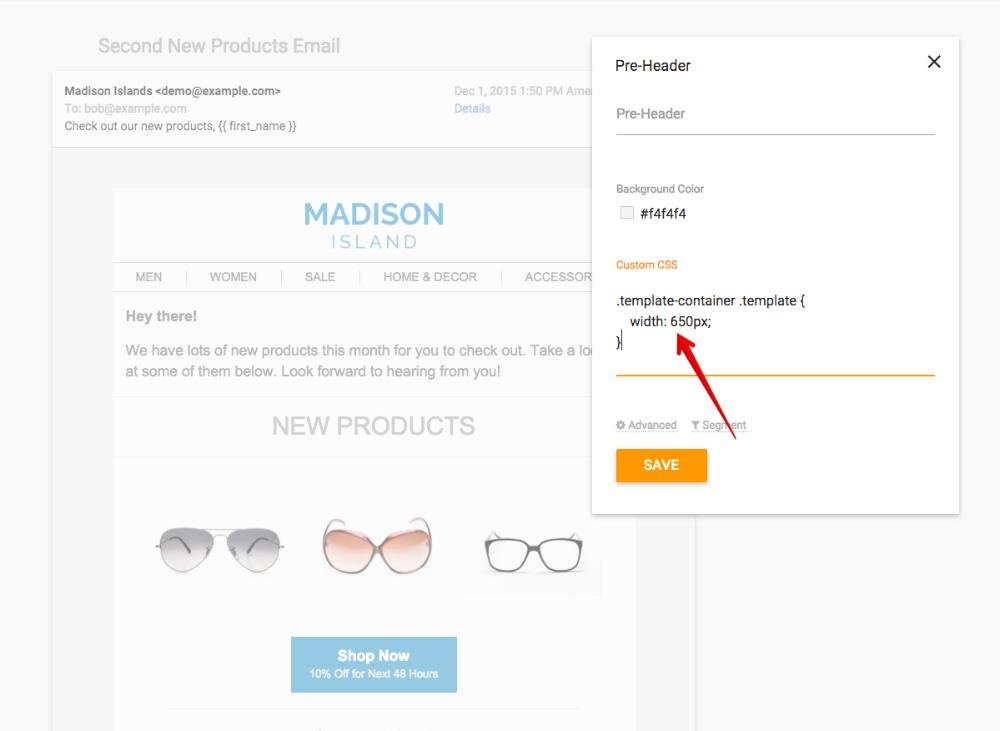Screen dimensions: 1000x731
Task: Click the NEW PRODUCTS section heading
Action: coord(373,426)
